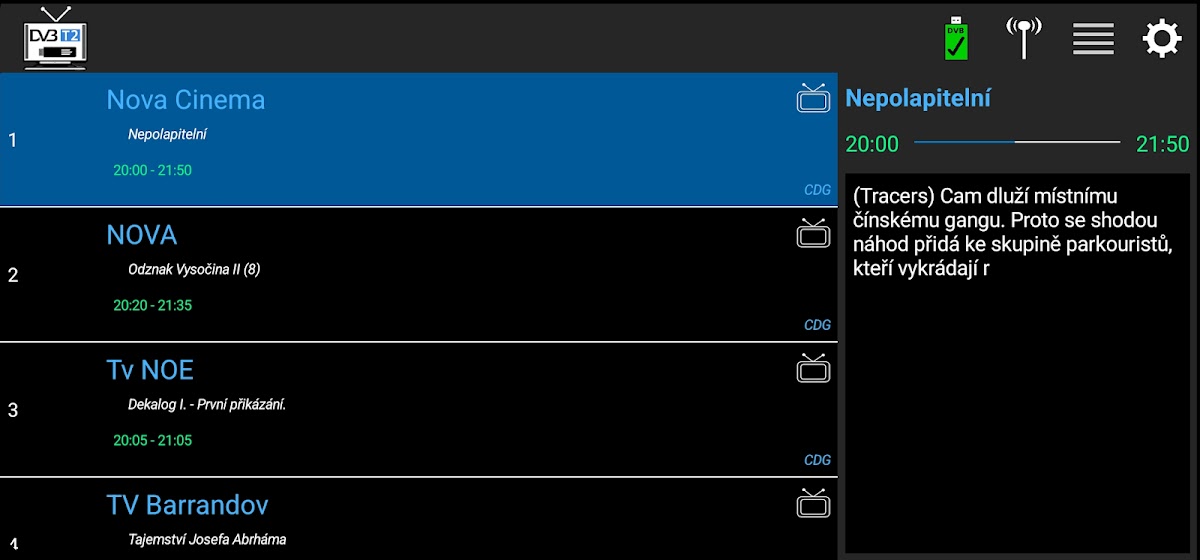Tap the antenna signal icon

tap(1023, 38)
